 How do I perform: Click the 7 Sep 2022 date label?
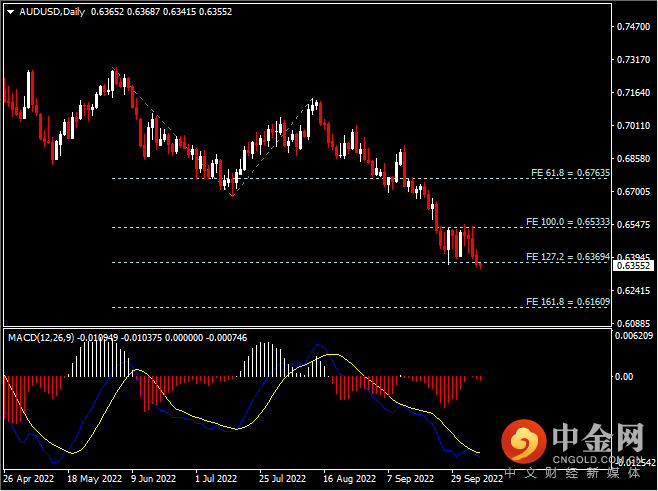coord(410,478)
